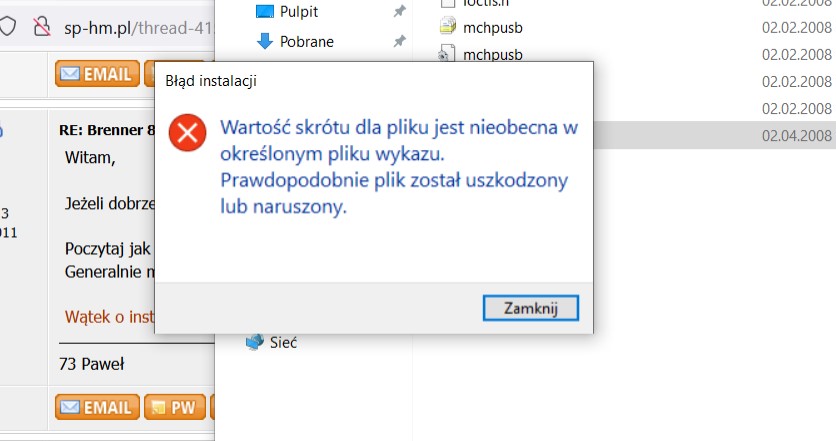Click the PW button below the post
The height and width of the screenshot is (441, 836).
[174, 407]
